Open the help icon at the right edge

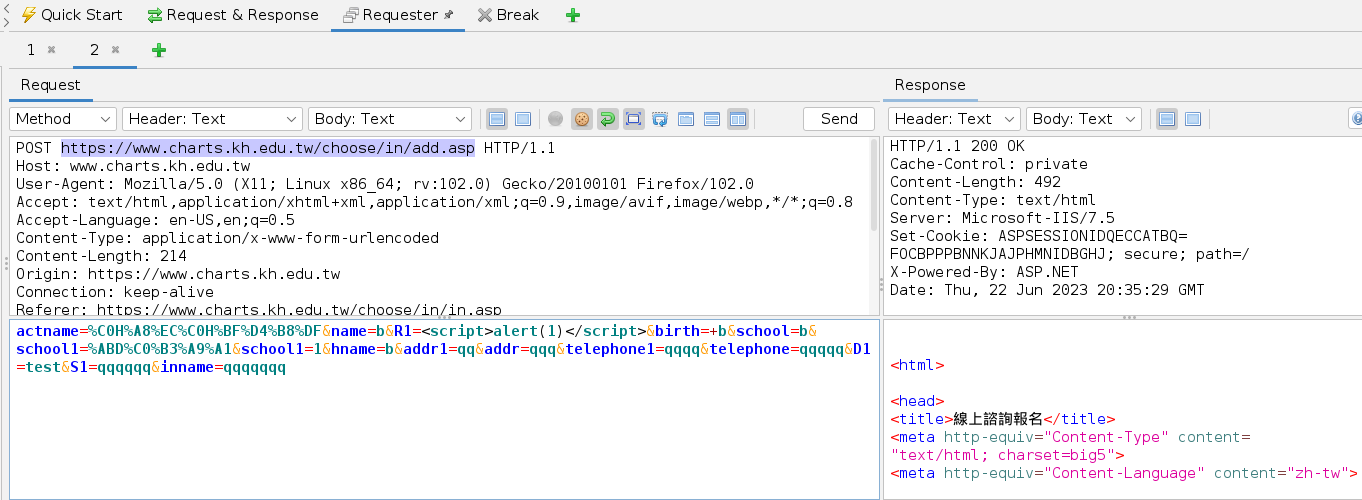(x=1356, y=119)
